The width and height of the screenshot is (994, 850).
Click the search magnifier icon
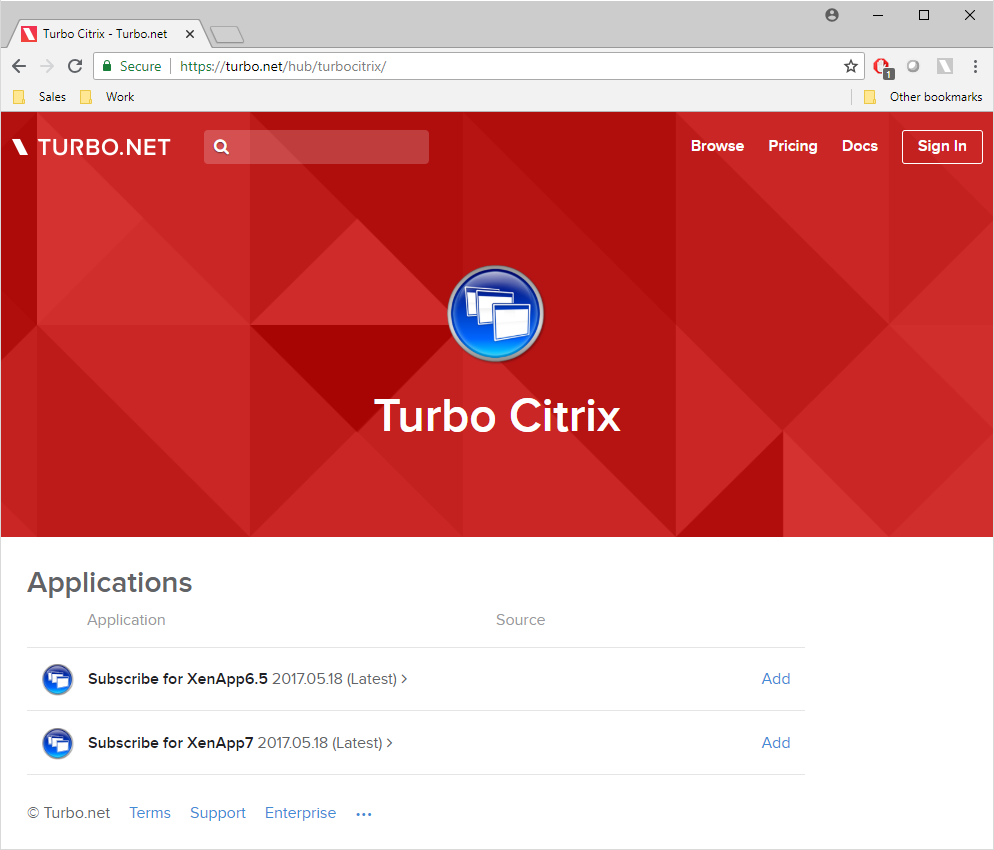coord(221,146)
